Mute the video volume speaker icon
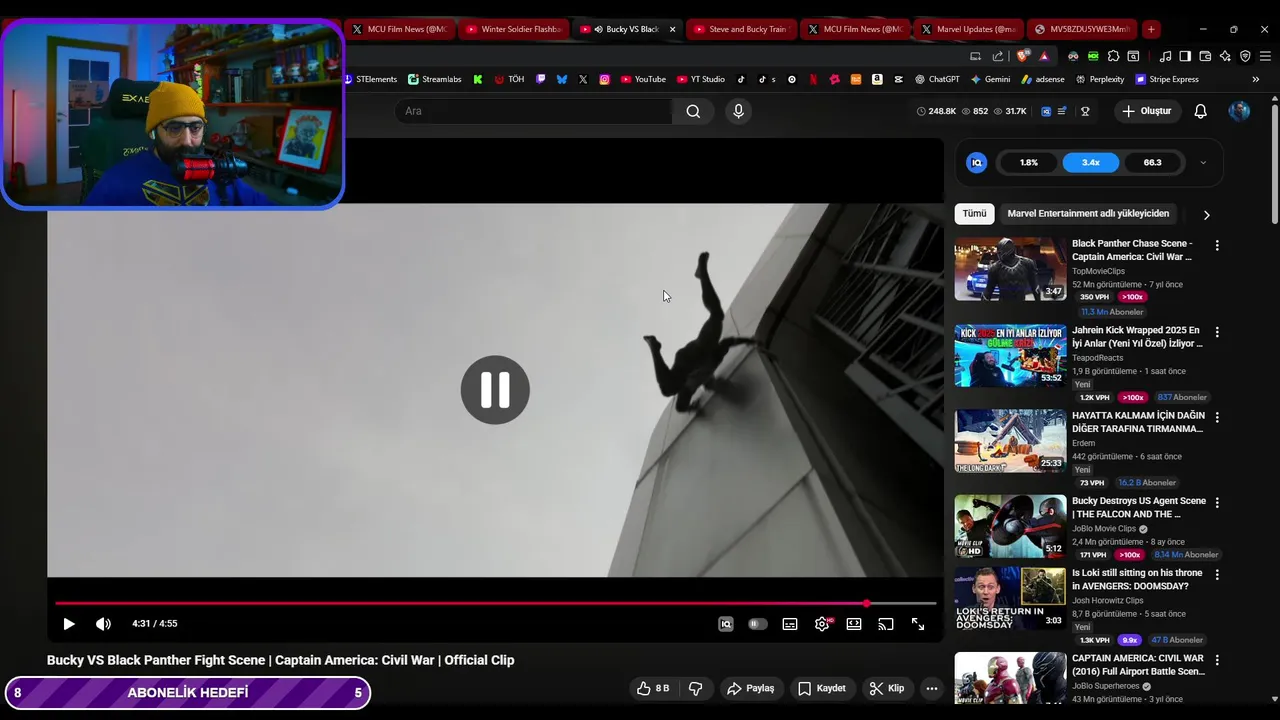 (x=103, y=624)
